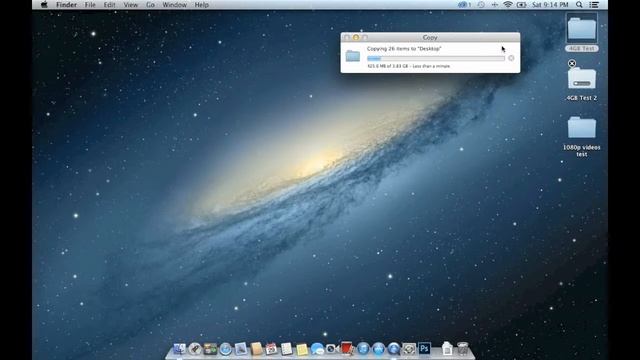Click the "4GB Test 2" folder name label
Viewport: 640px width, 360px height.
tap(582, 98)
